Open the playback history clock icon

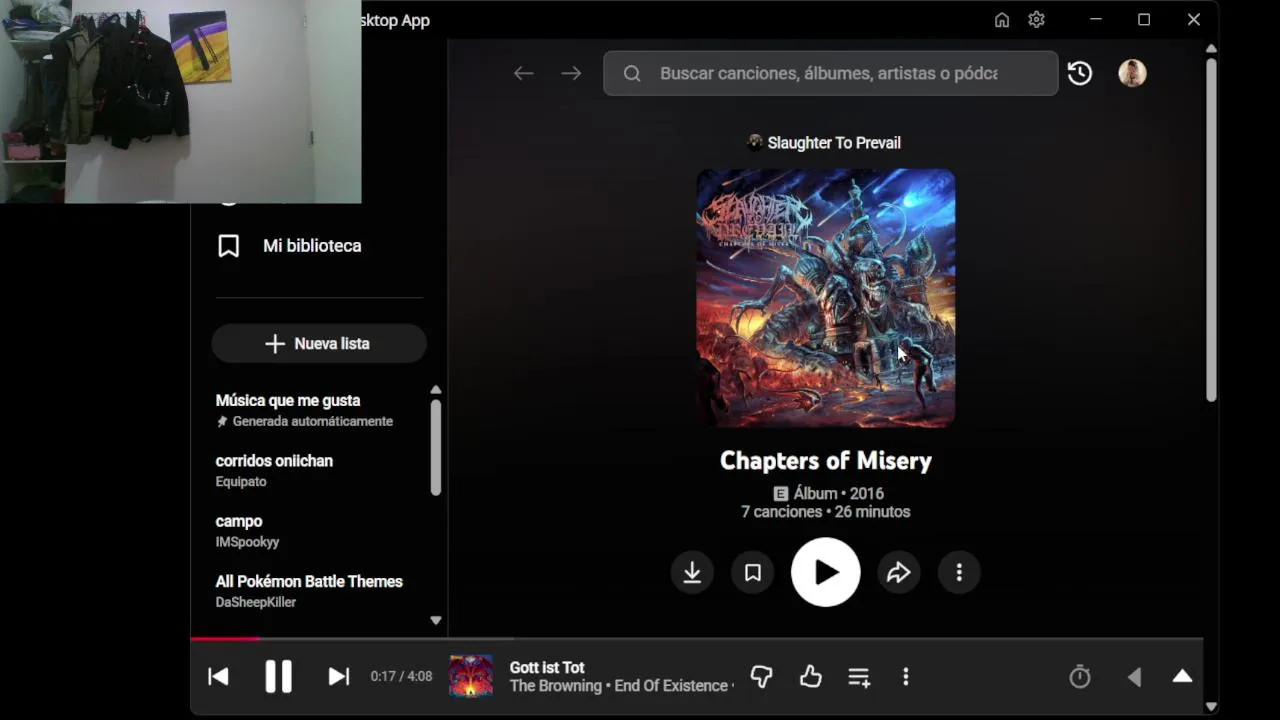point(1080,73)
